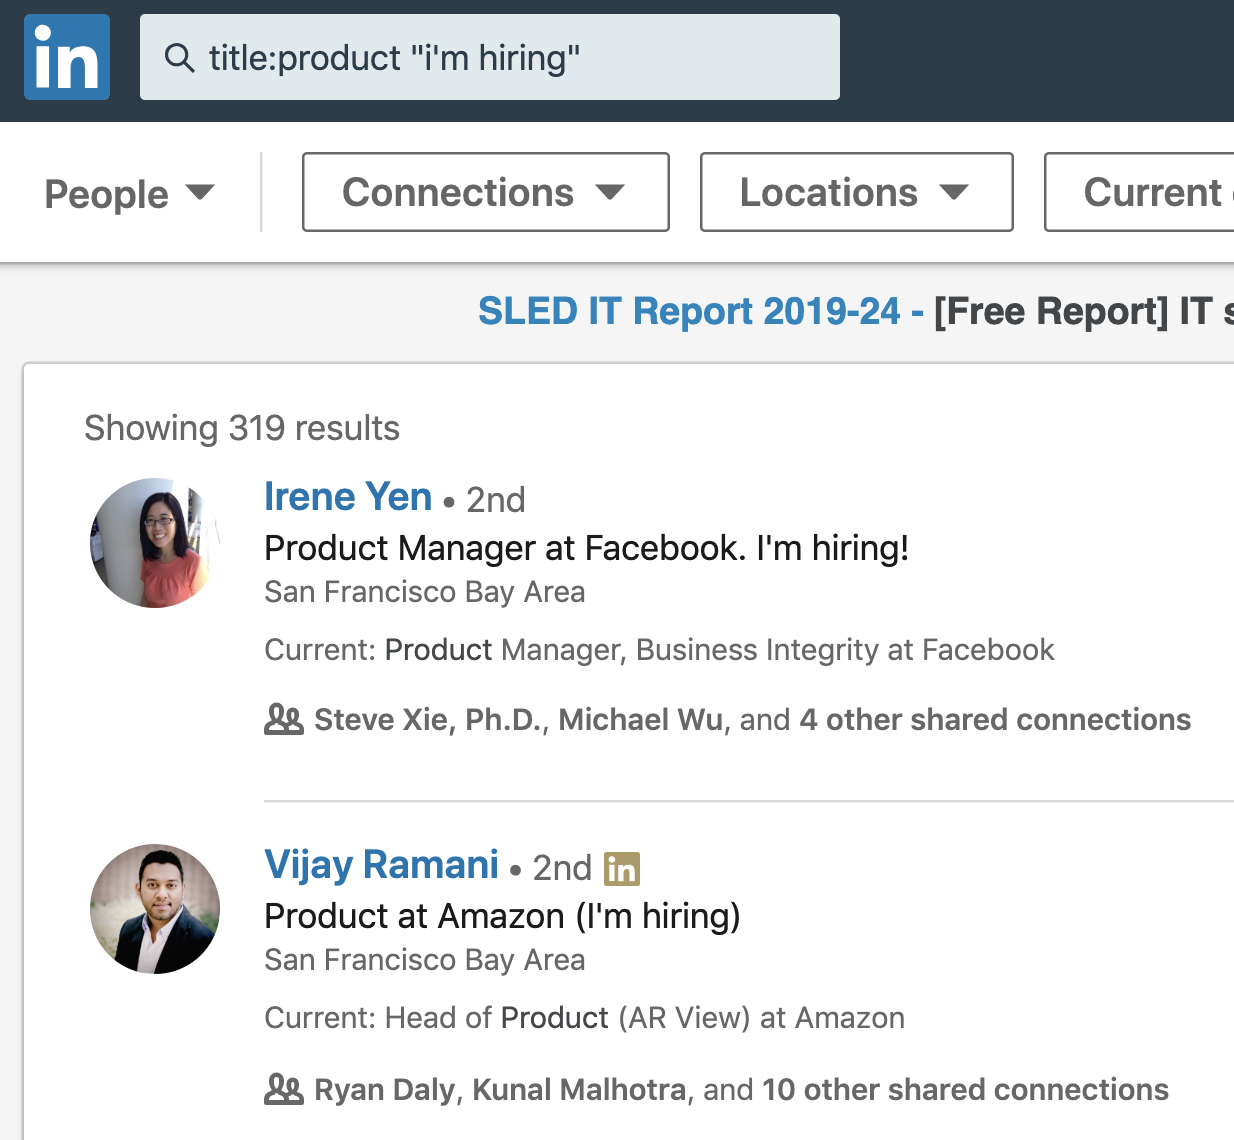Click Vijay Ramani's profile photo

155,909
